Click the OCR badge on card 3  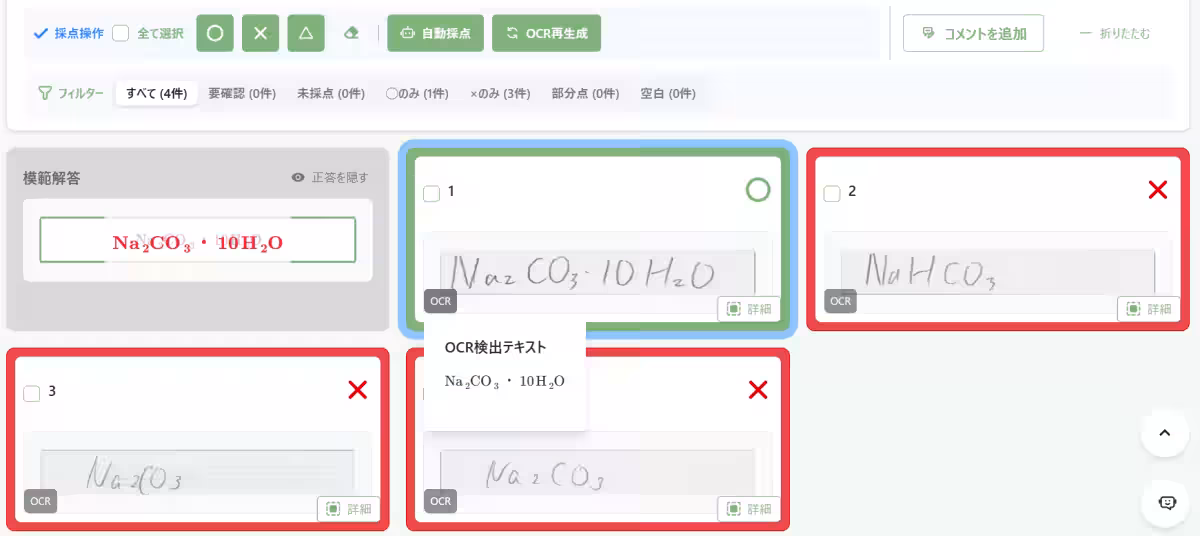tap(41, 501)
